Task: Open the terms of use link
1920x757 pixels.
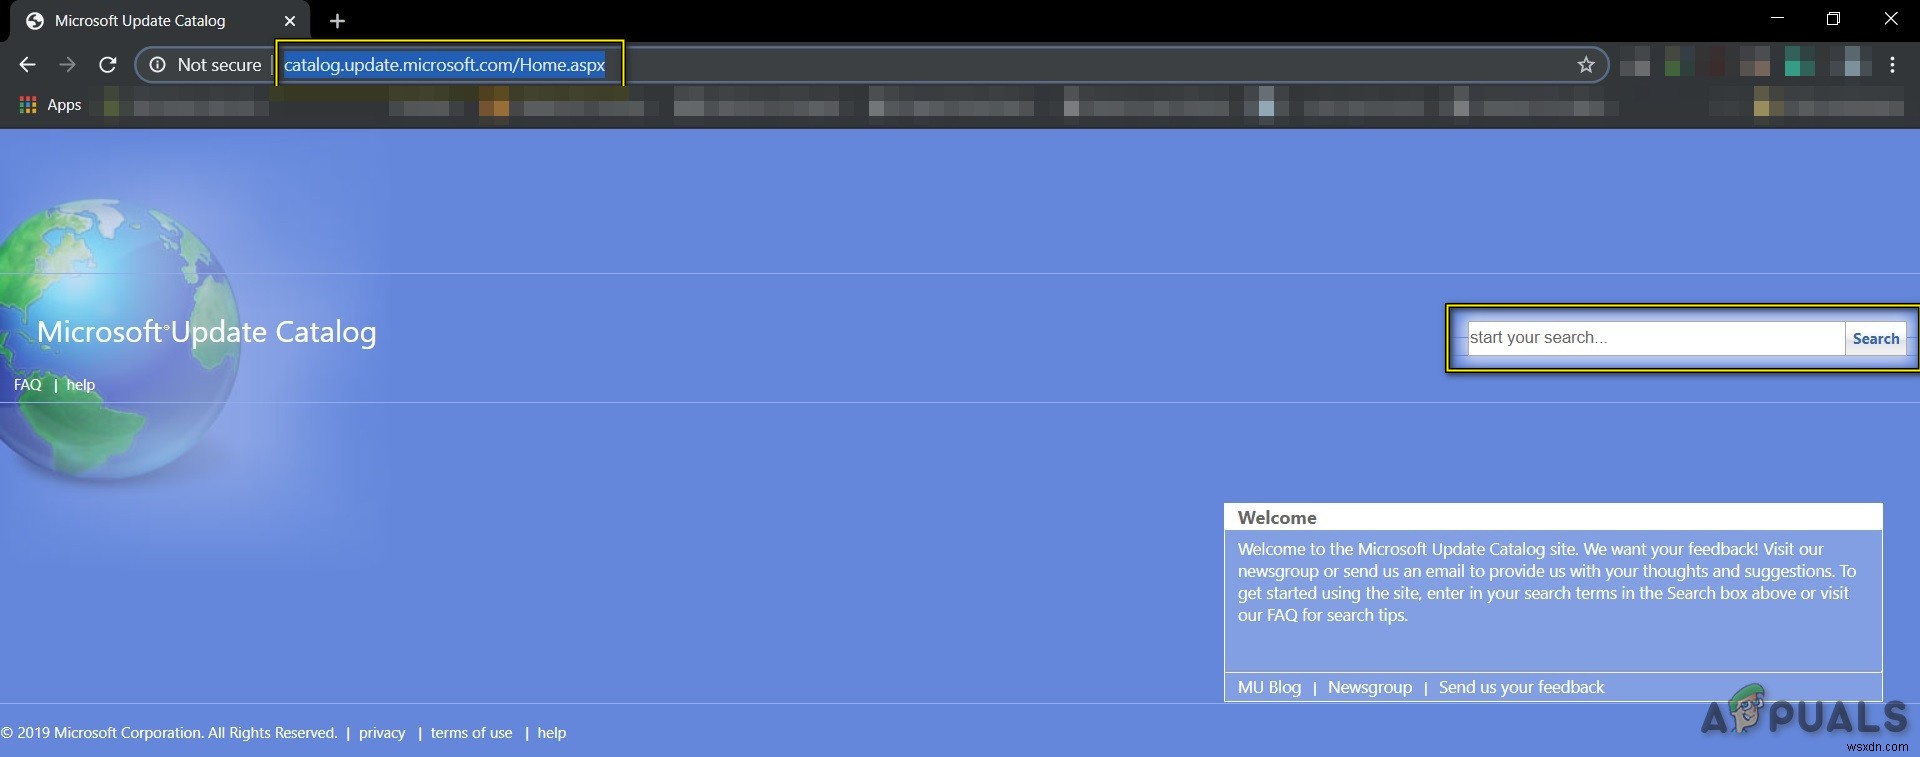Action: click(471, 733)
